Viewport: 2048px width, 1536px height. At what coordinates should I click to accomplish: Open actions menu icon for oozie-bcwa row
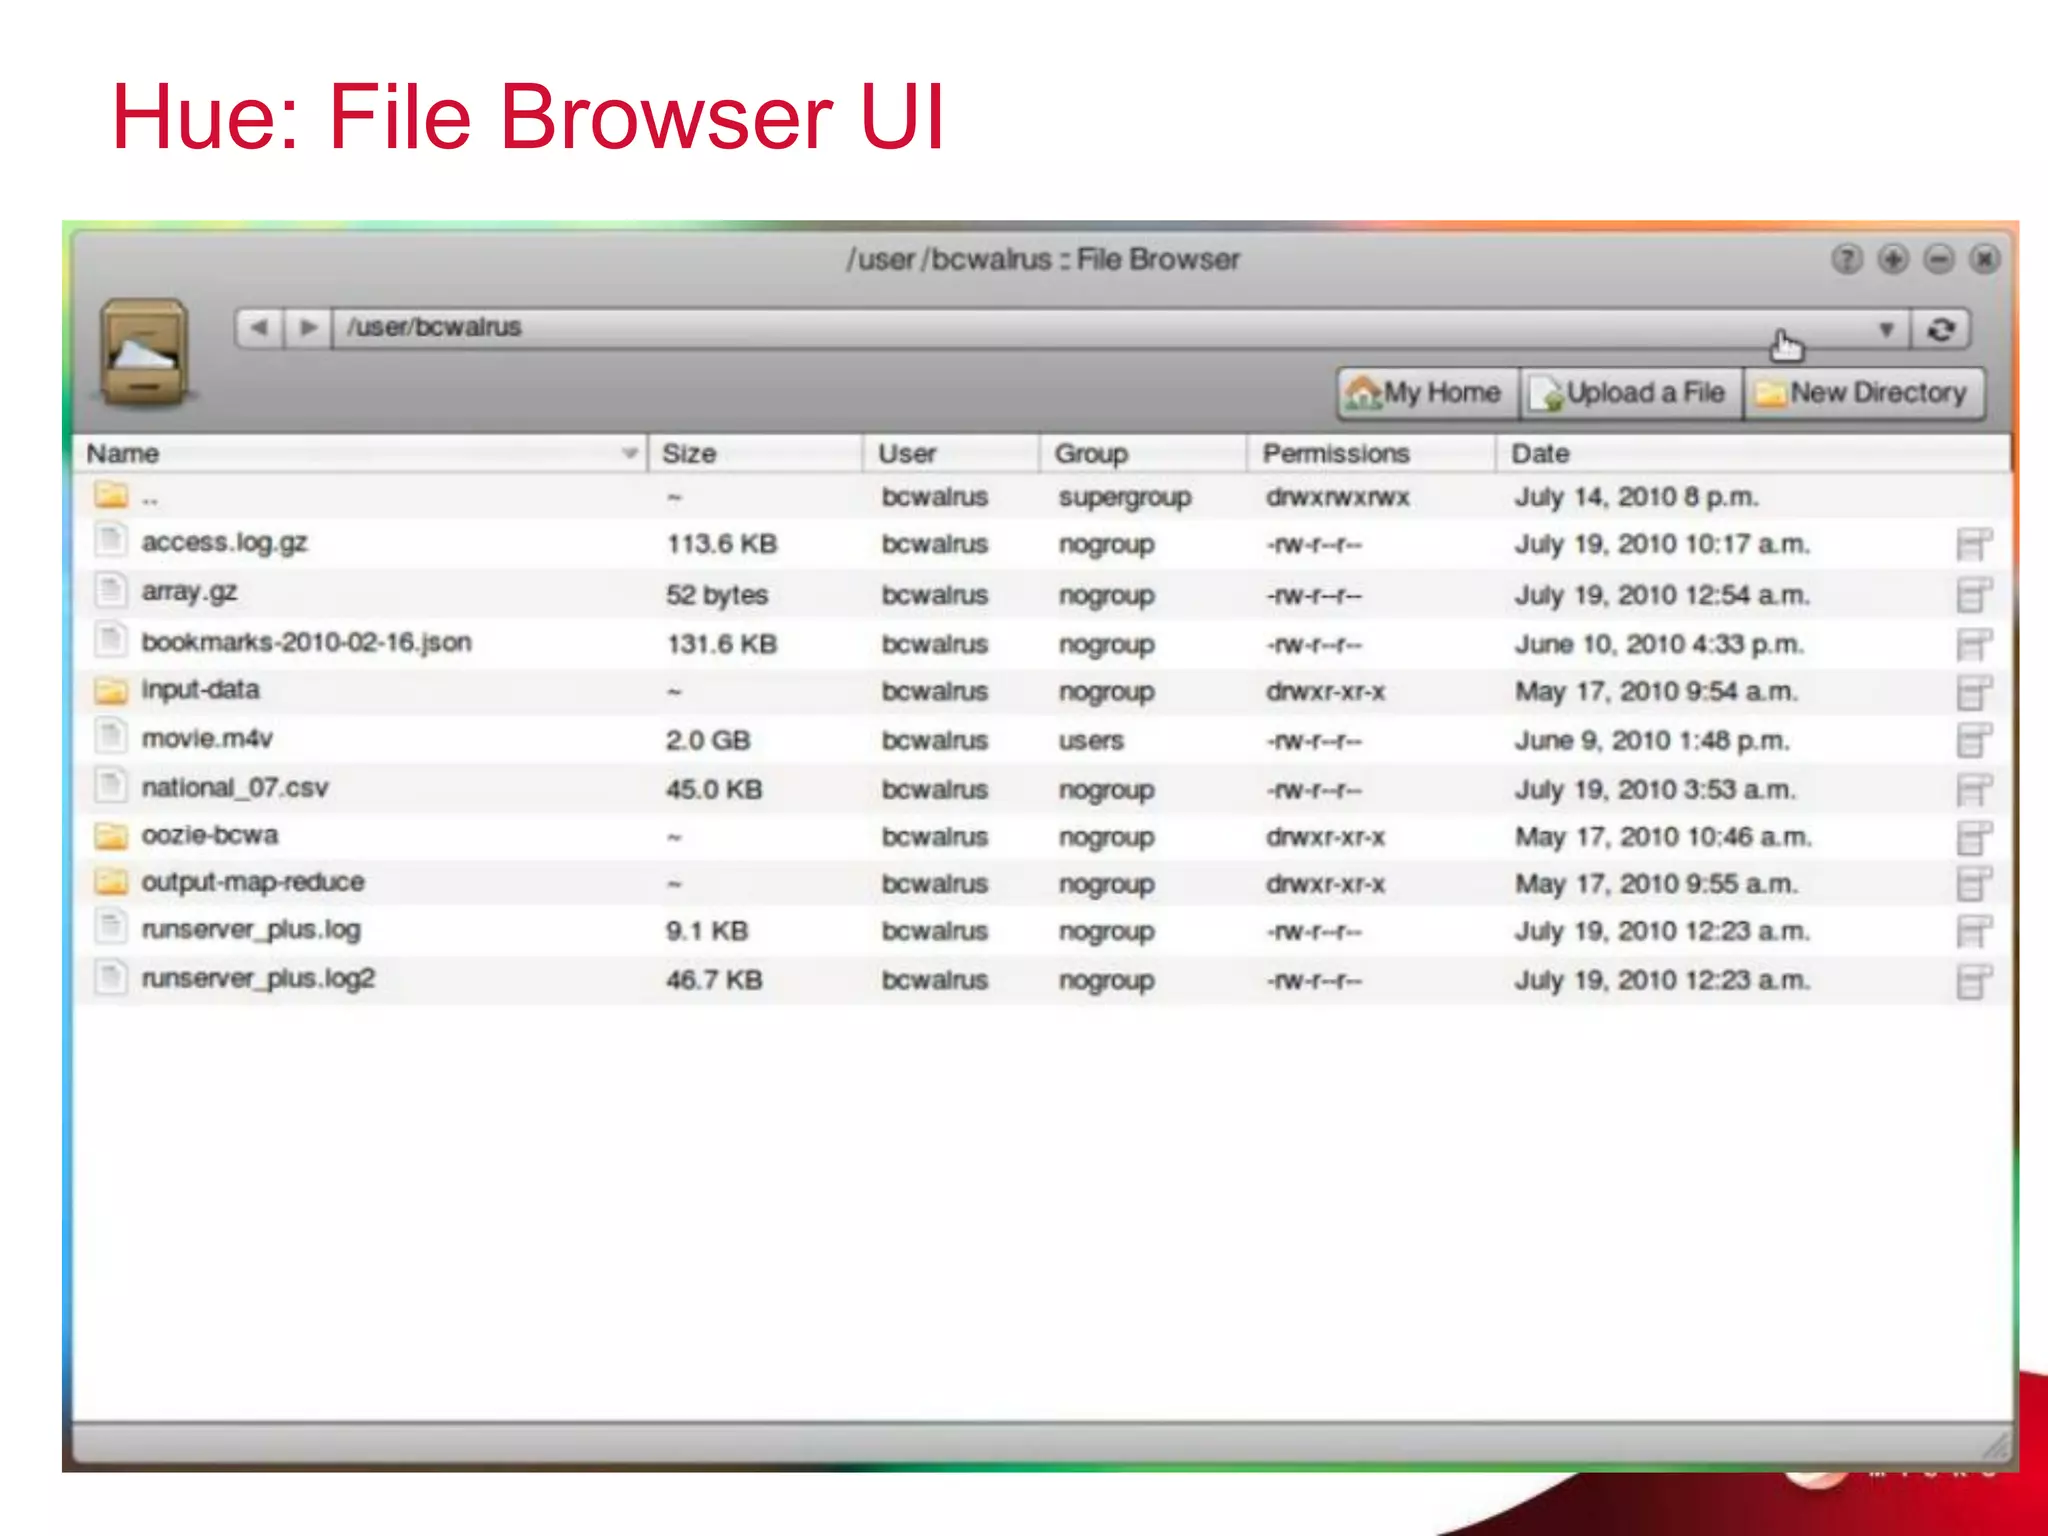point(1973,838)
